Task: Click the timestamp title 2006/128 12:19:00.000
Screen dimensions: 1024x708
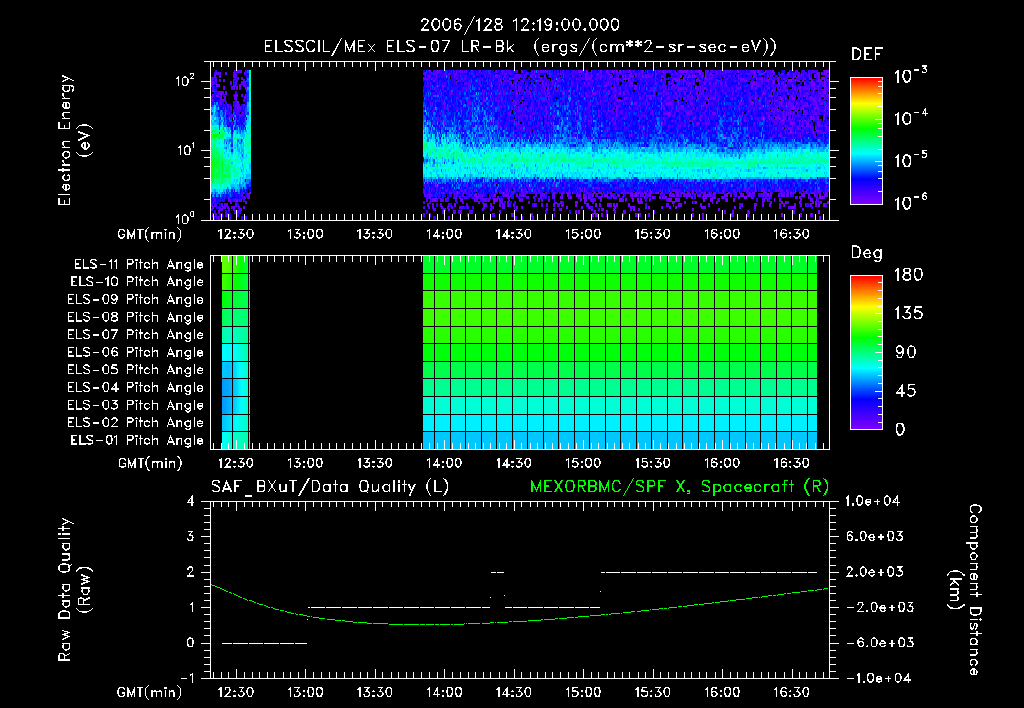Action: [x=519, y=25]
